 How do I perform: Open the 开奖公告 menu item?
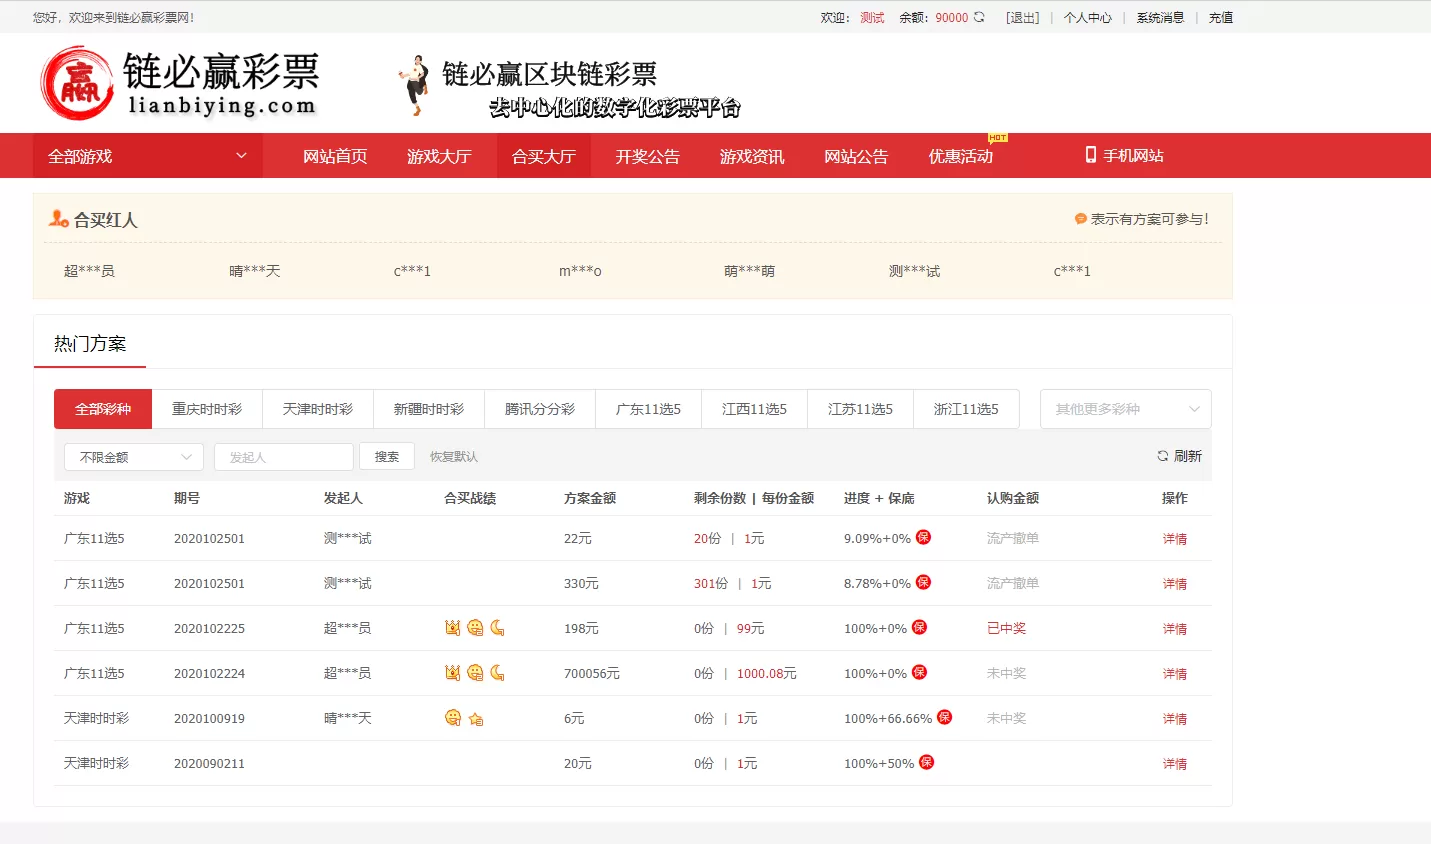[646, 155]
